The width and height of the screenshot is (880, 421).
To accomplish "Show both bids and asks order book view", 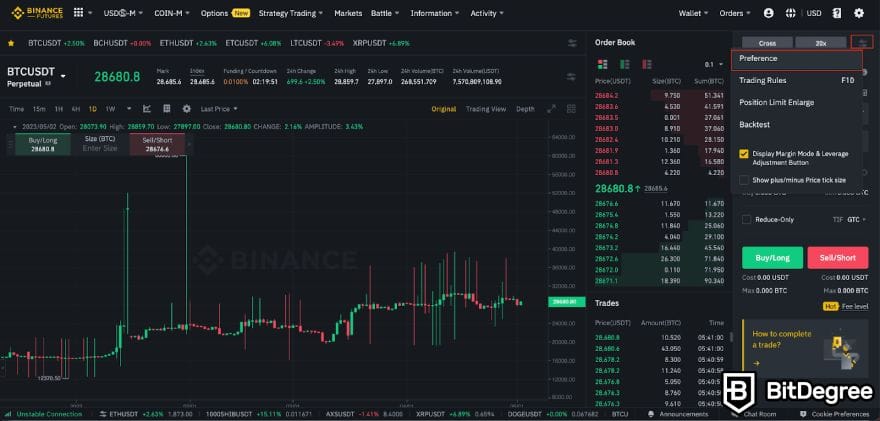I will 603,64.
